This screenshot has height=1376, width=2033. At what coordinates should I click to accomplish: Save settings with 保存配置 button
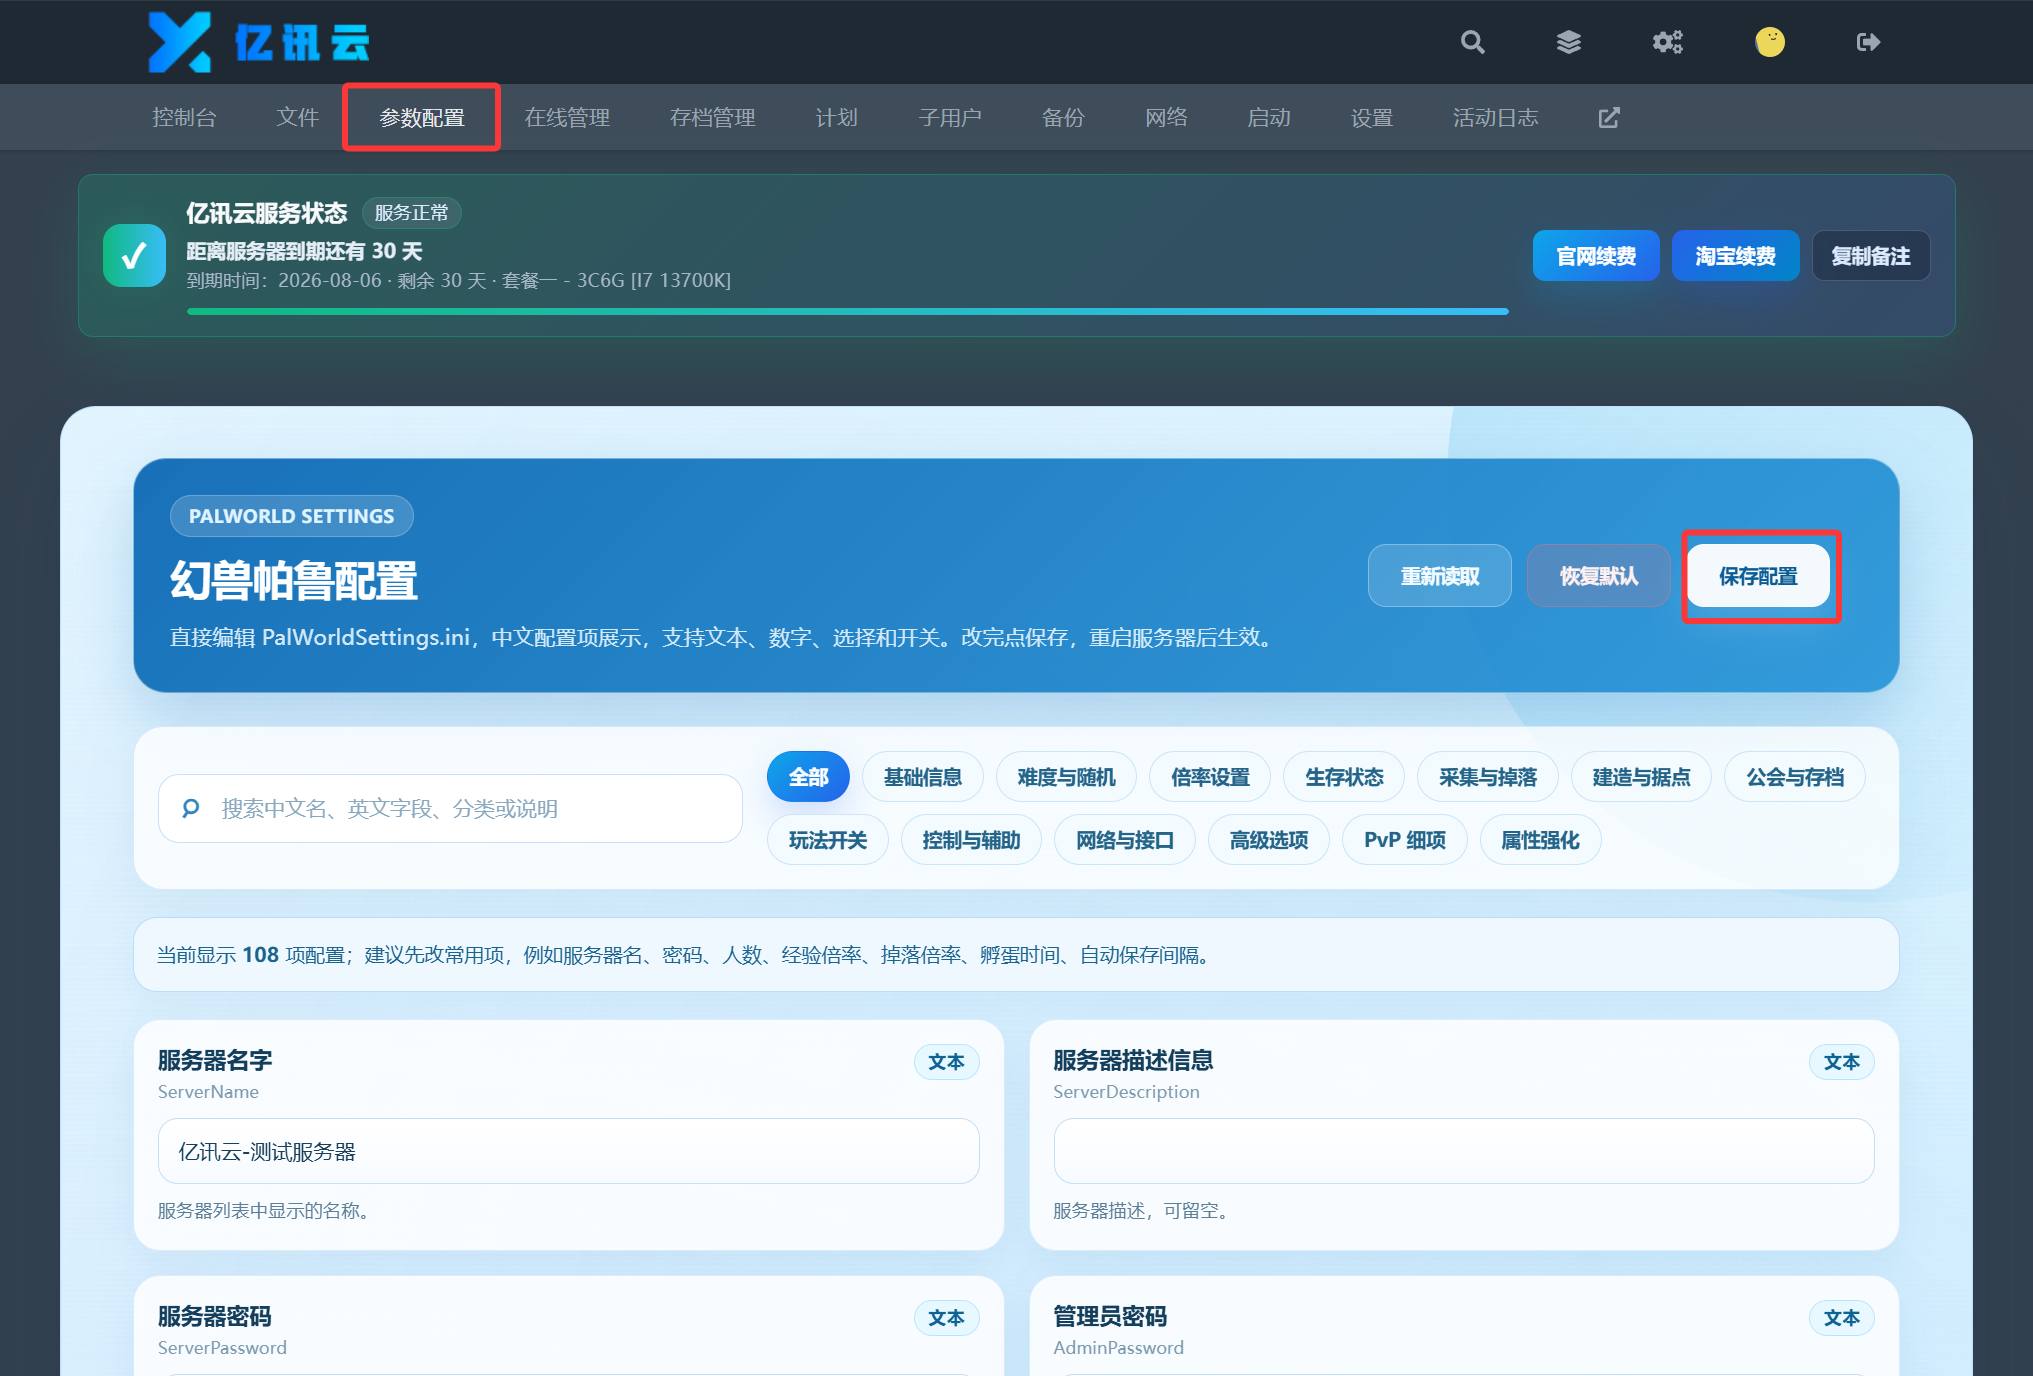pos(1758,576)
